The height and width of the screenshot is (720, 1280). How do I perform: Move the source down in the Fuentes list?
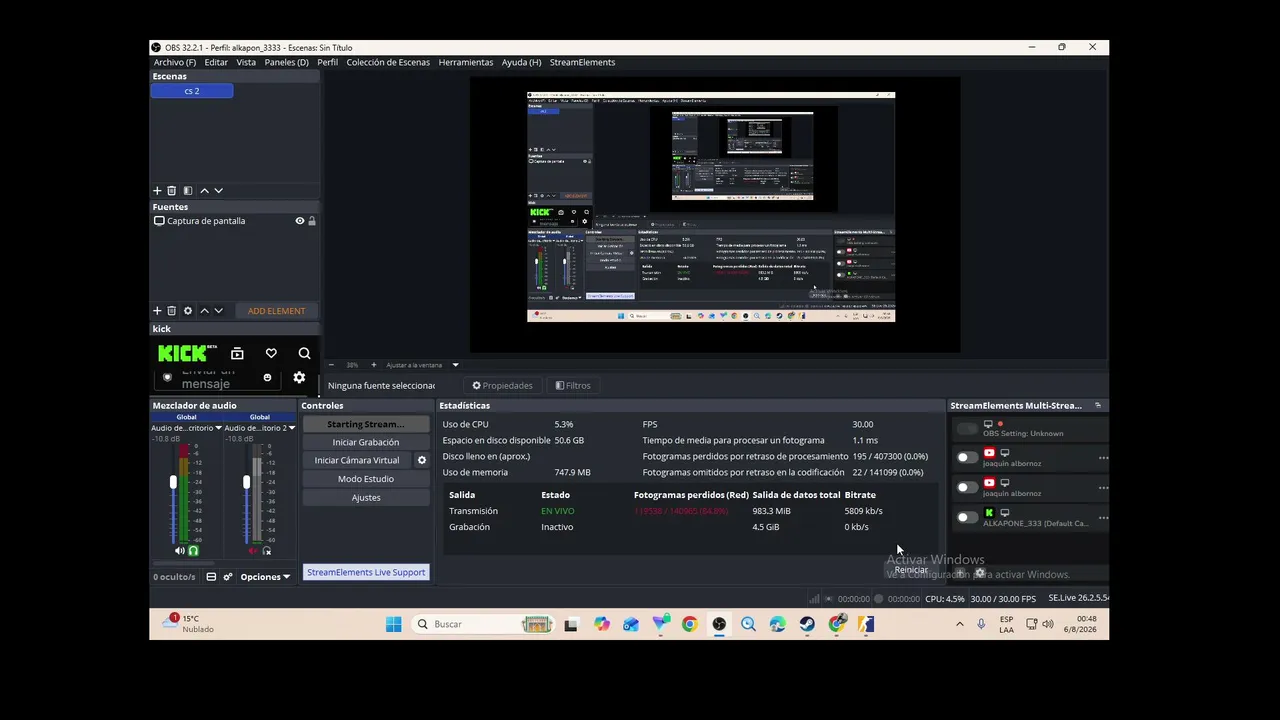[219, 311]
